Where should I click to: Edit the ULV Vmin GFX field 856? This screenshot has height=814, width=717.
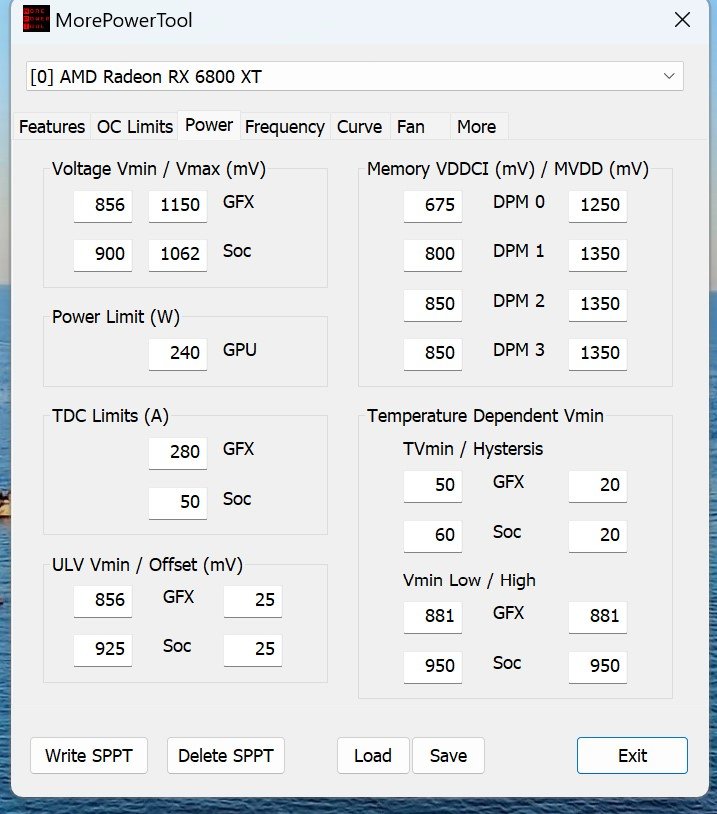point(103,601)
